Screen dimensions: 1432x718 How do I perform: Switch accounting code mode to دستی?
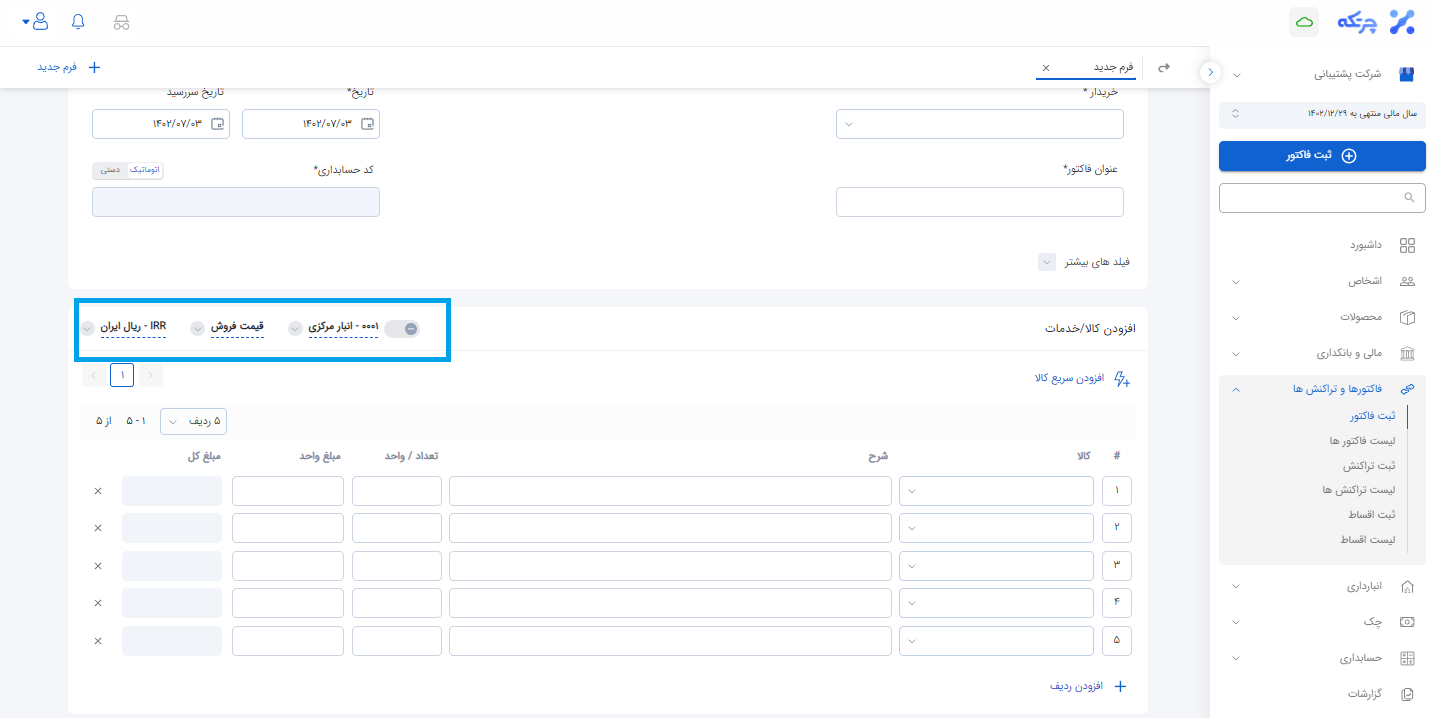pyautogui.click(x=110, y=170)
